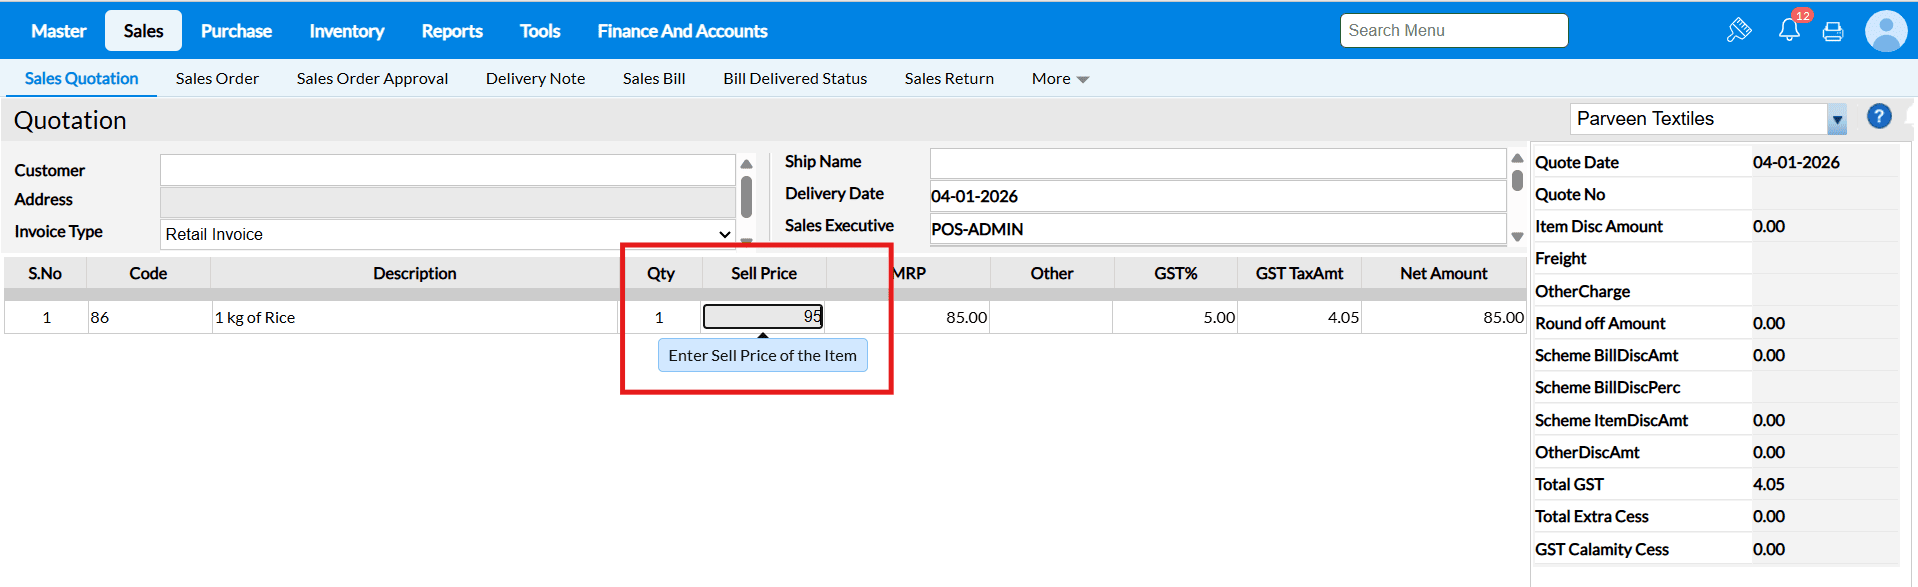The width and height of the screenshot is (1918, 587).
Task: Click the Search Menu field
Action: pyautogui.click(x=1453, y=31)
